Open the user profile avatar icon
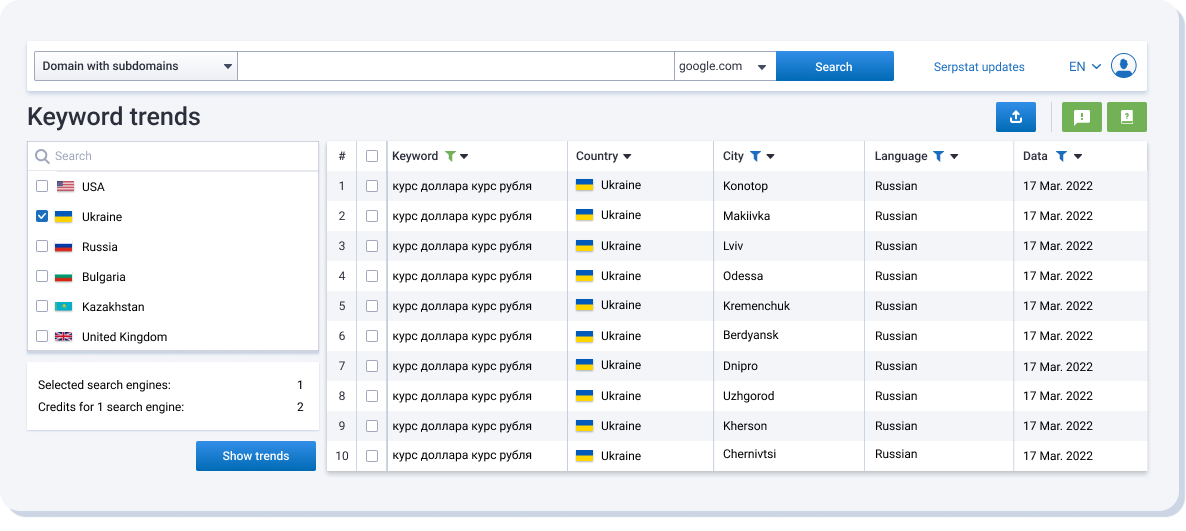The height and width of the screenshot is (531, 1186). coord(1124,66)
